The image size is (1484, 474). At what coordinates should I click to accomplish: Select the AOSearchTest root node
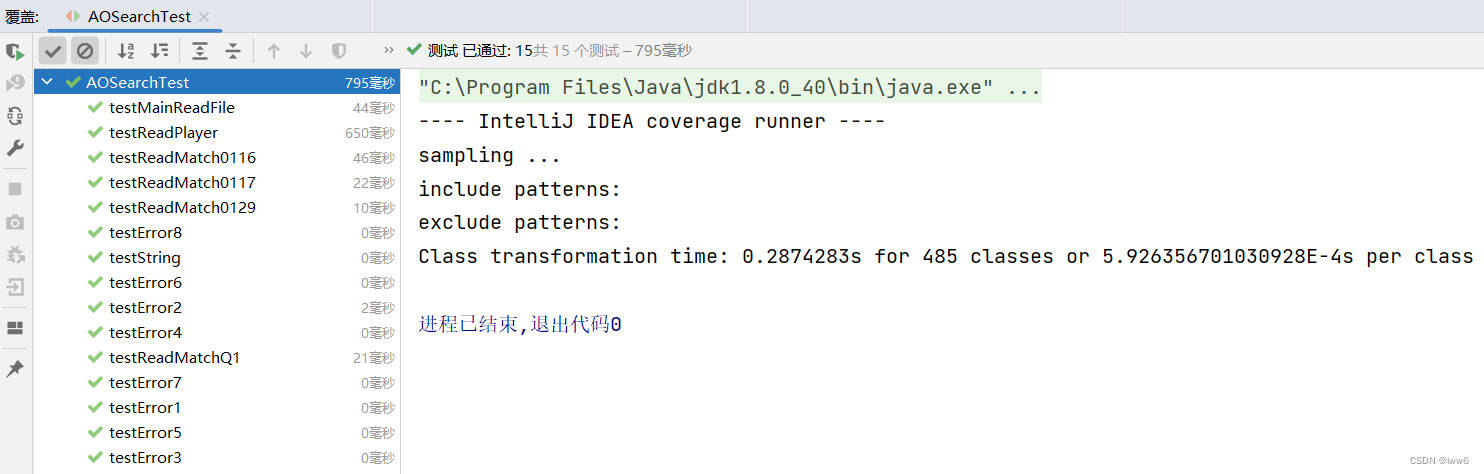(x=216, y=82)
